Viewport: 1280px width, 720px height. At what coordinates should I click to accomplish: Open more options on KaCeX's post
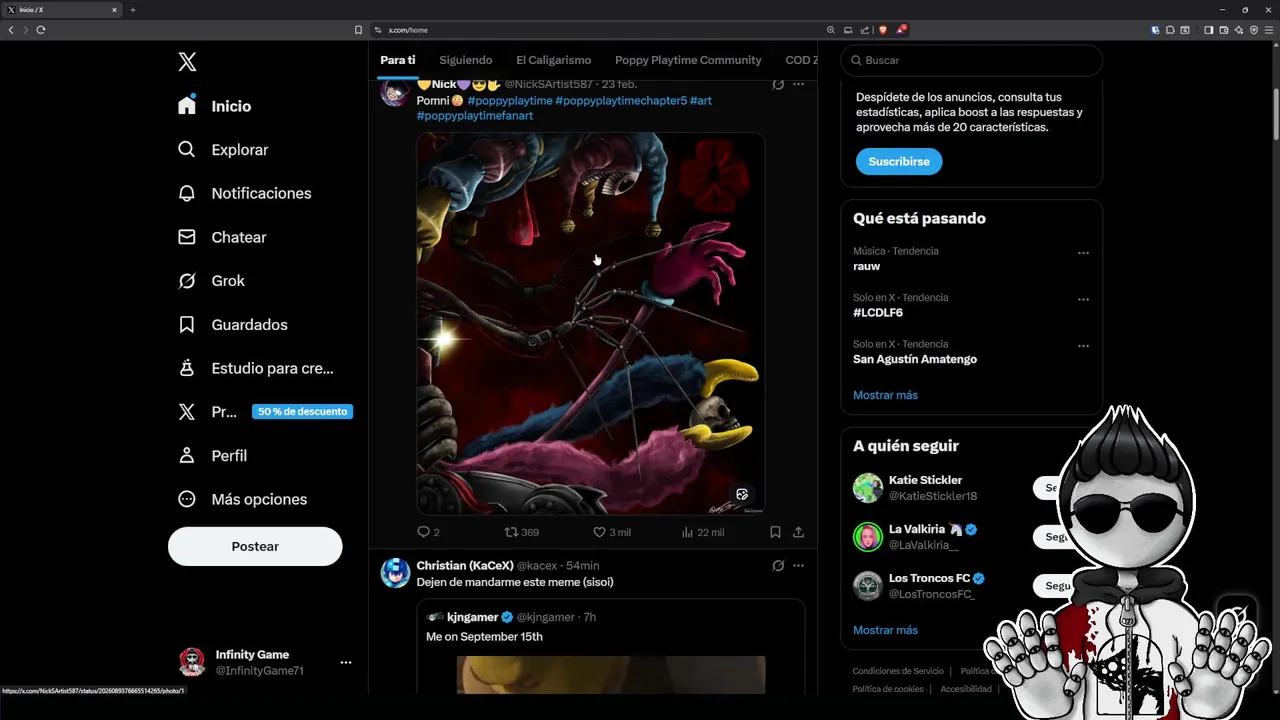[x=798, y=566]
